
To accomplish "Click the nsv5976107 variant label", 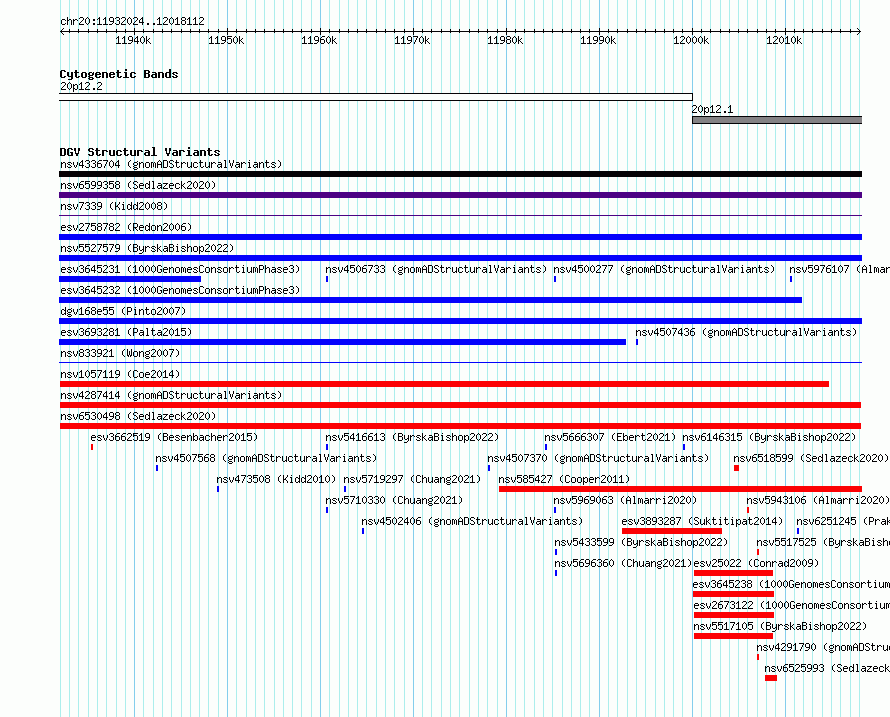I will tap(839, 270).
